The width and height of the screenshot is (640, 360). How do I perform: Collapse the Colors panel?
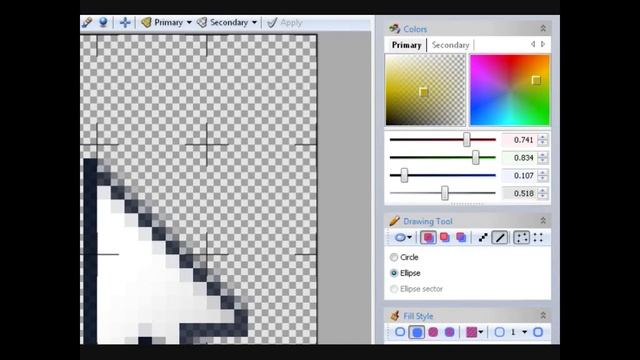click(x=543, y=29)
